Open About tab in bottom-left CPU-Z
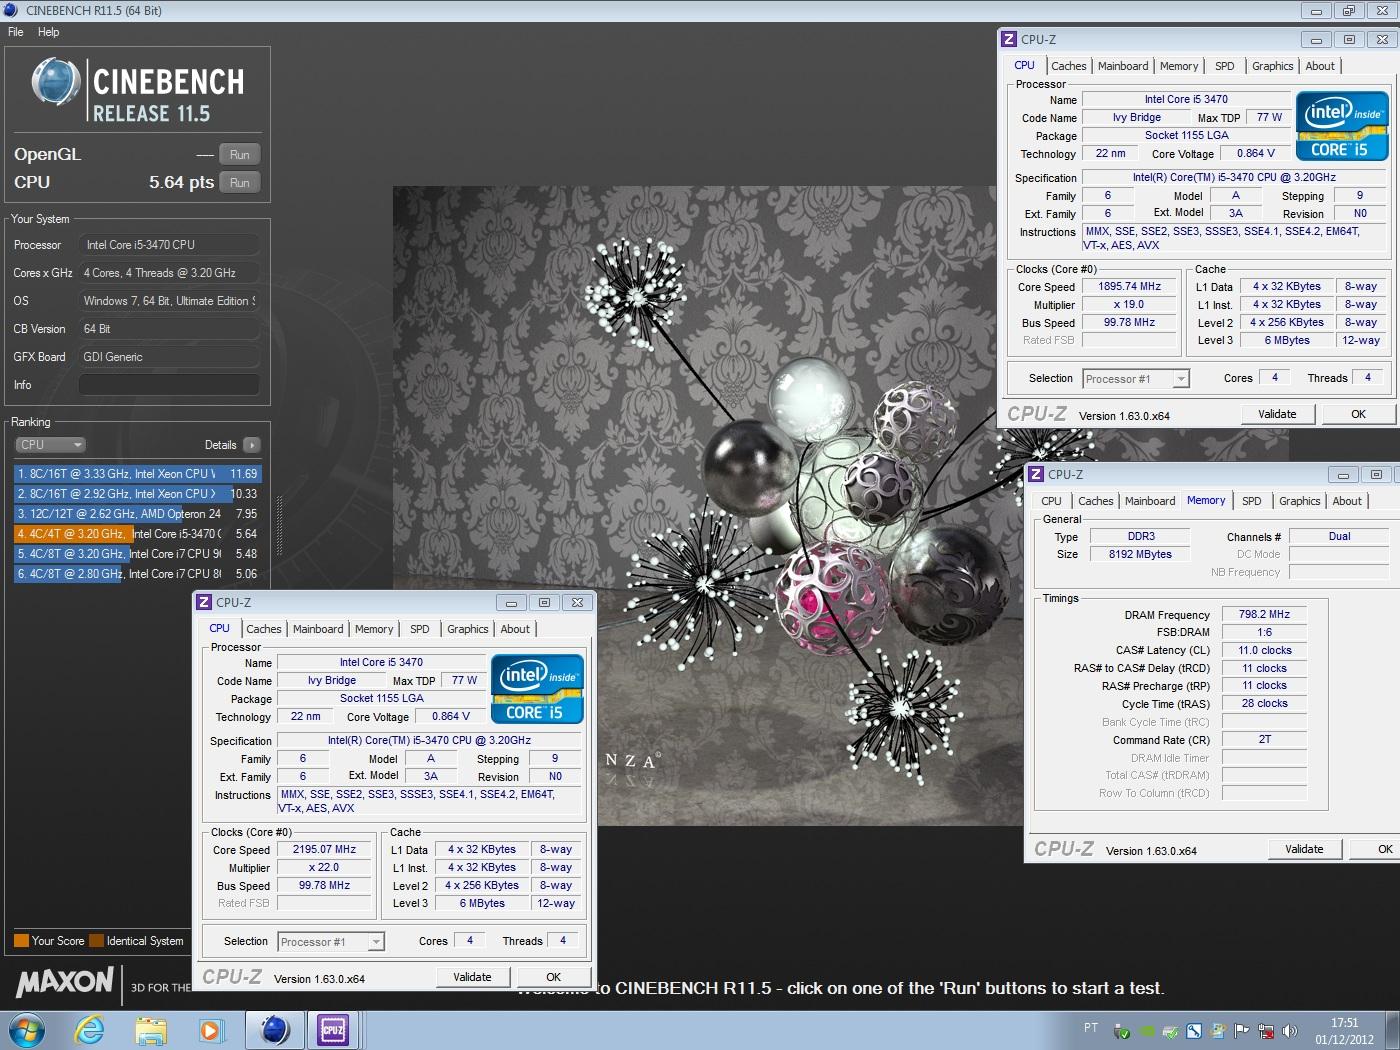 pyautogui.click(x=515, y=629)
